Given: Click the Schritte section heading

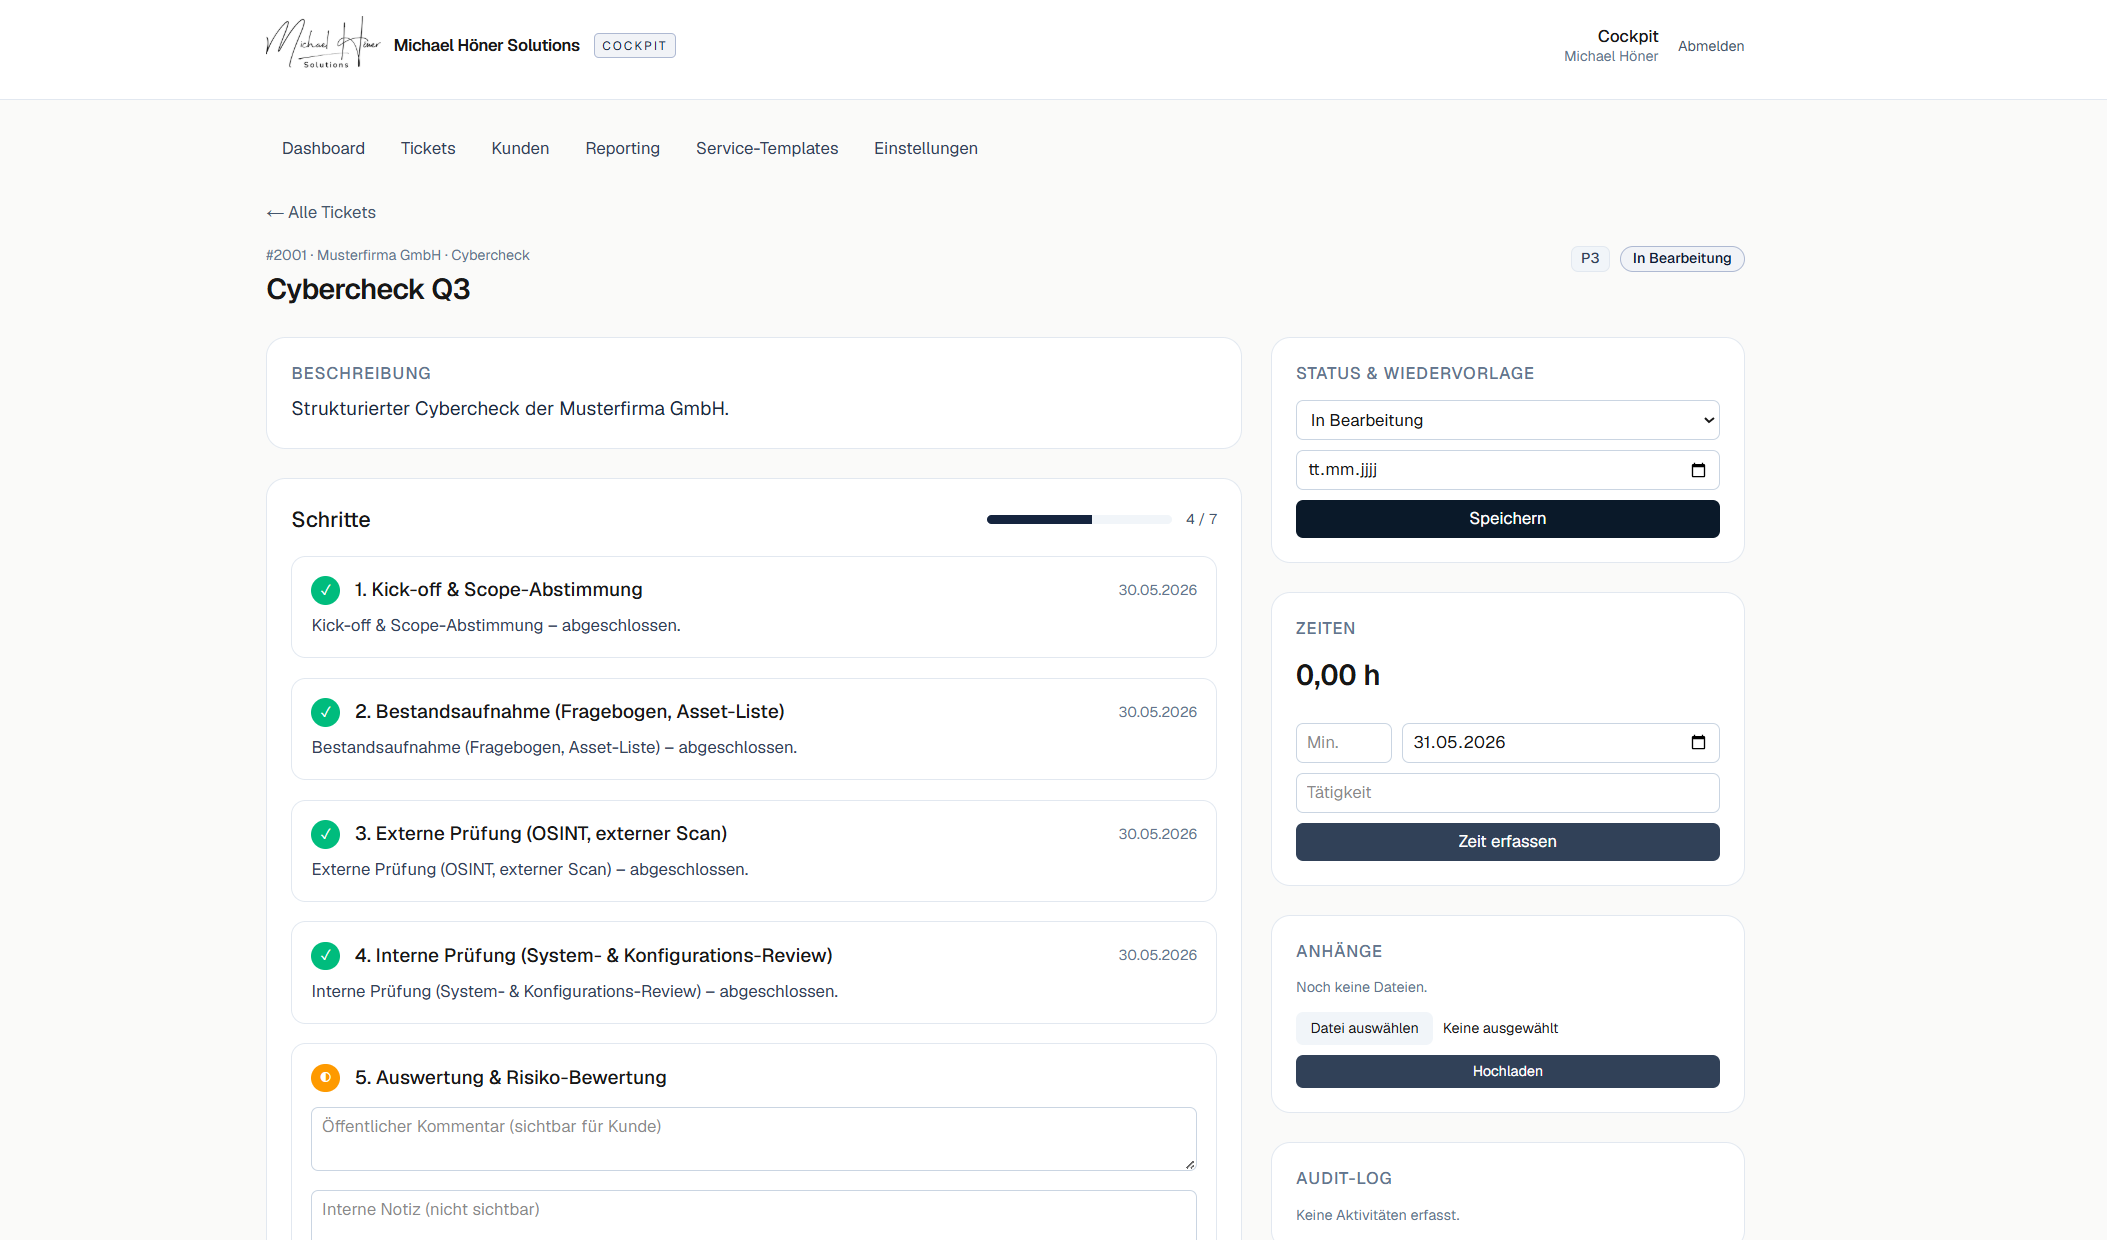Looking at the screenshot, I should tap(331, 520).
